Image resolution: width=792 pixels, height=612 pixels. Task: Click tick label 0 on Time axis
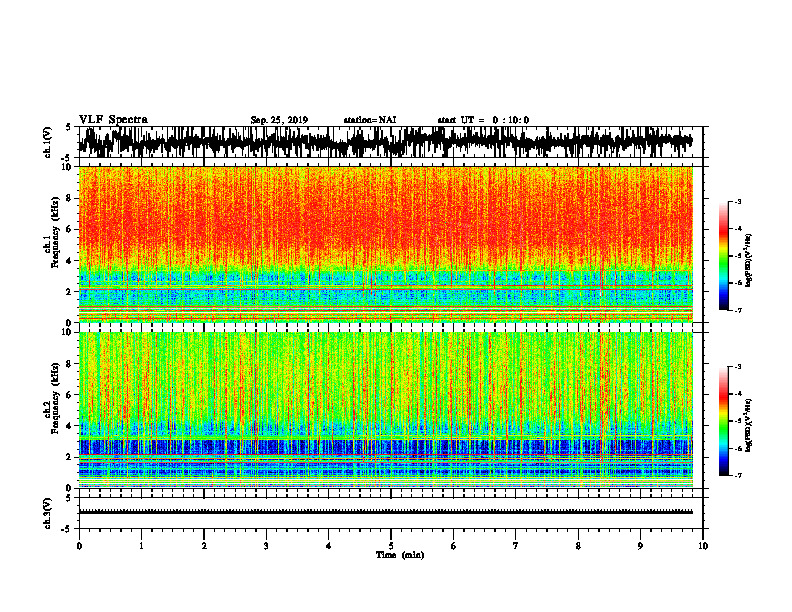point(79,546)
